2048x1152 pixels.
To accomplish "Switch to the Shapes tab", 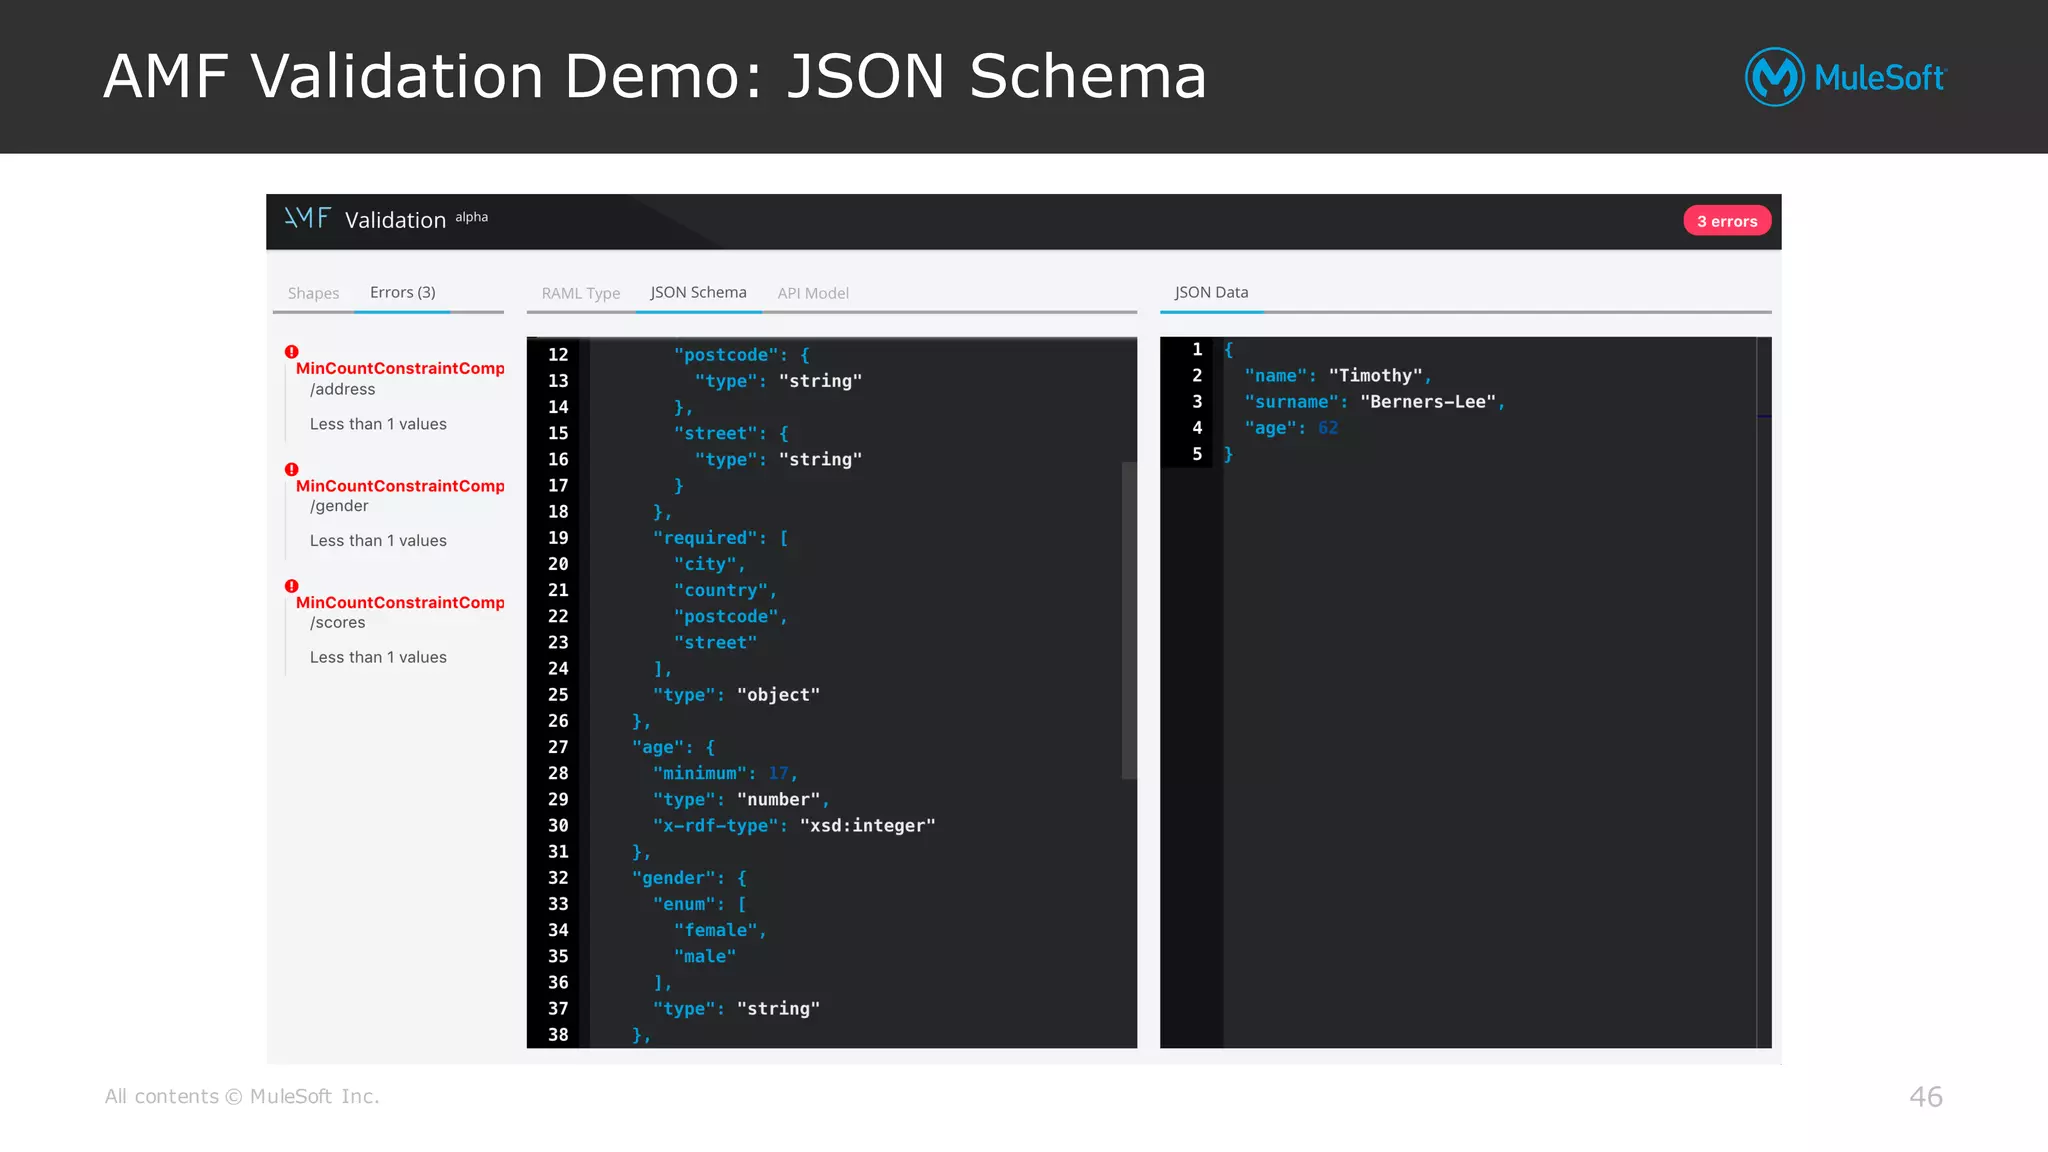I will click(x=313, y=293).
